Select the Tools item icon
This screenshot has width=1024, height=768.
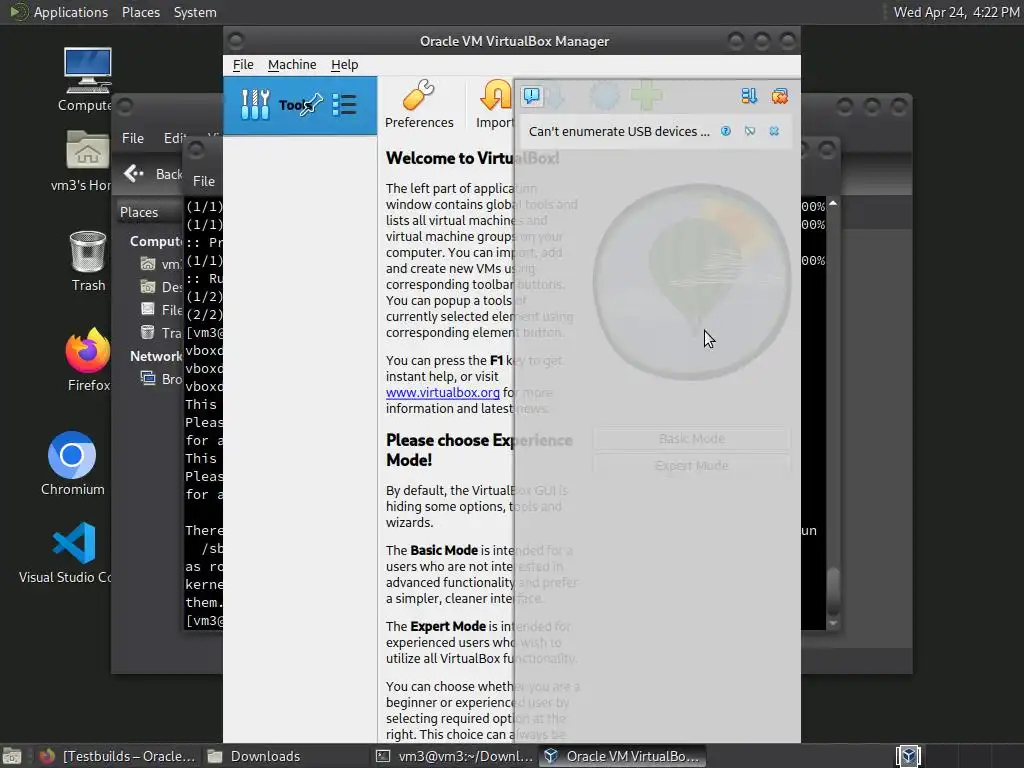coord(255,104)
